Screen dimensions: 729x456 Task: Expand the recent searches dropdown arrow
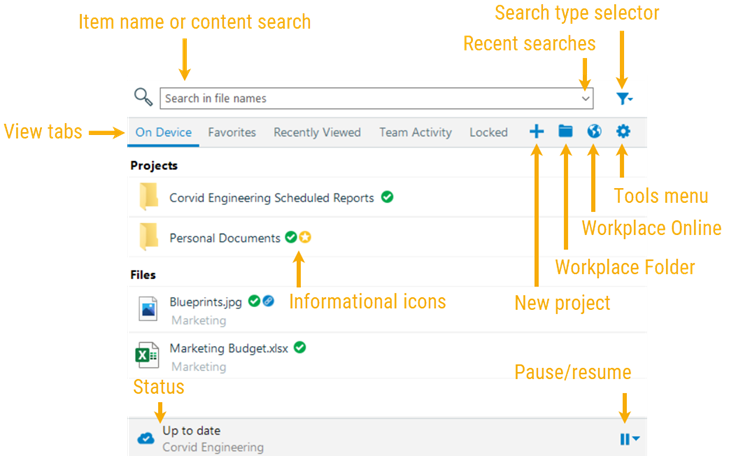(585, 98)
